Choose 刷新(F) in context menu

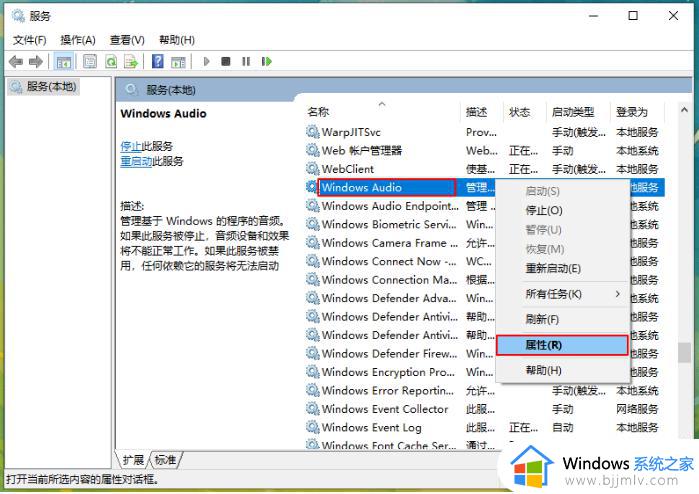pos(562,319)
